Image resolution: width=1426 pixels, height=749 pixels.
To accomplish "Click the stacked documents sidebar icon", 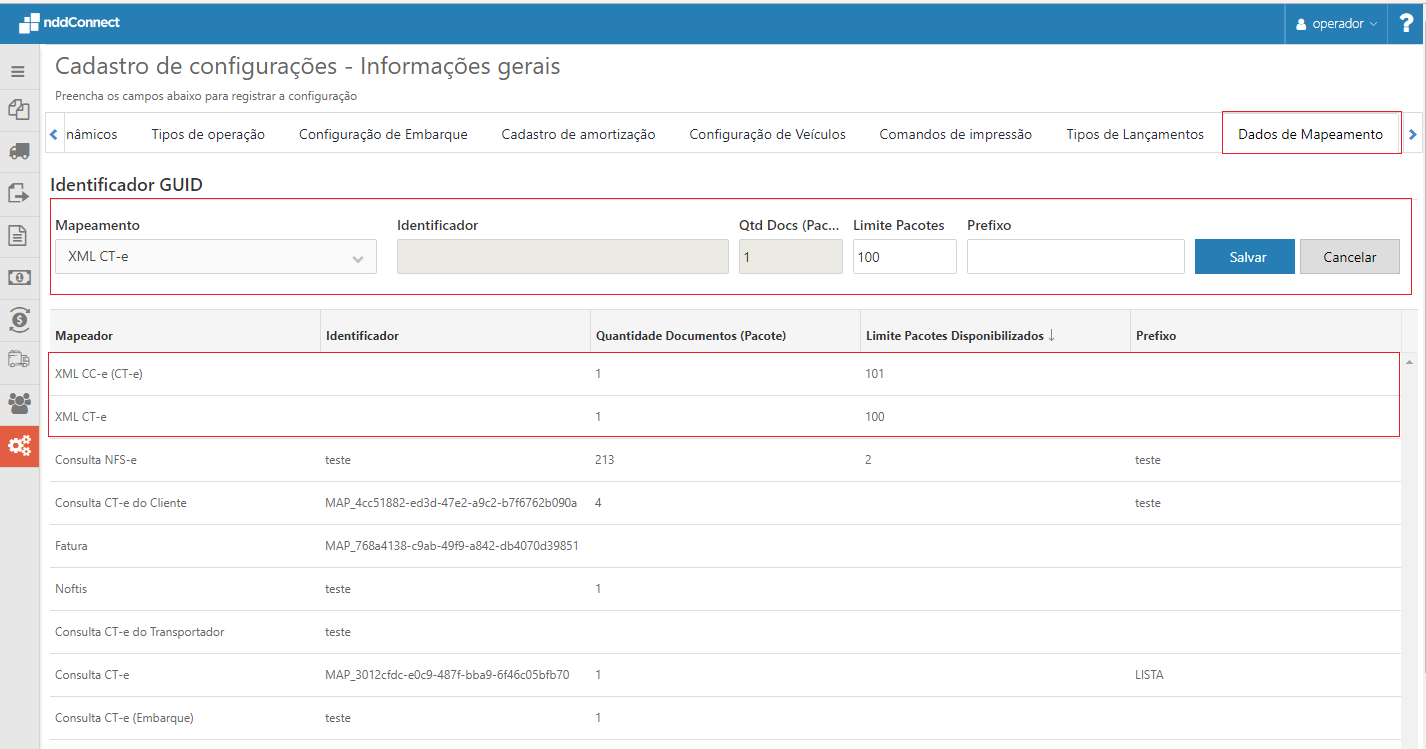I will coord(18,109).
